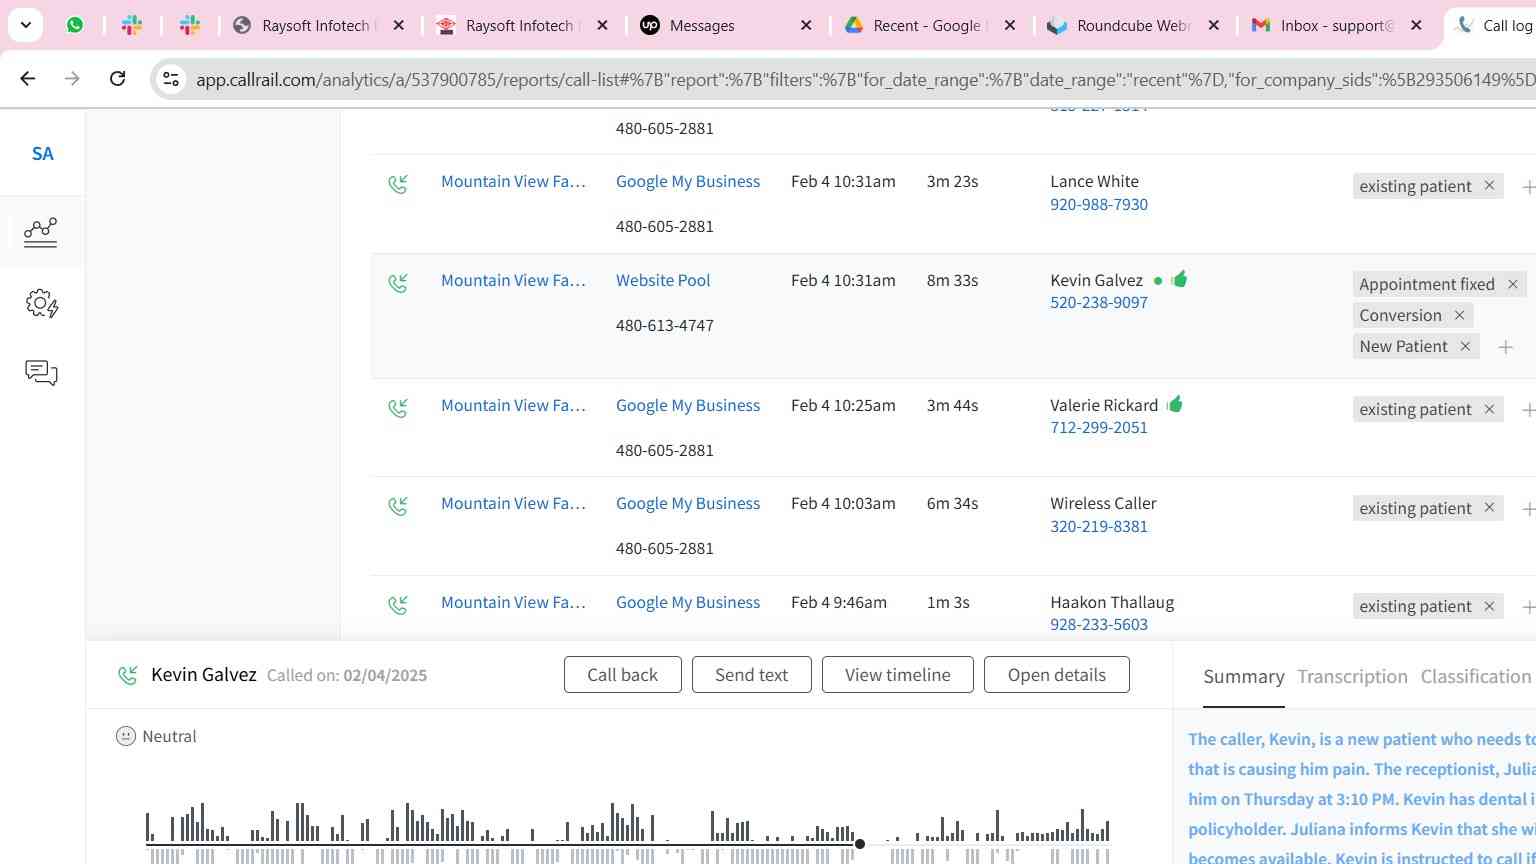
Task: Open the conversations chat sidebar icon
Action: 41,373
